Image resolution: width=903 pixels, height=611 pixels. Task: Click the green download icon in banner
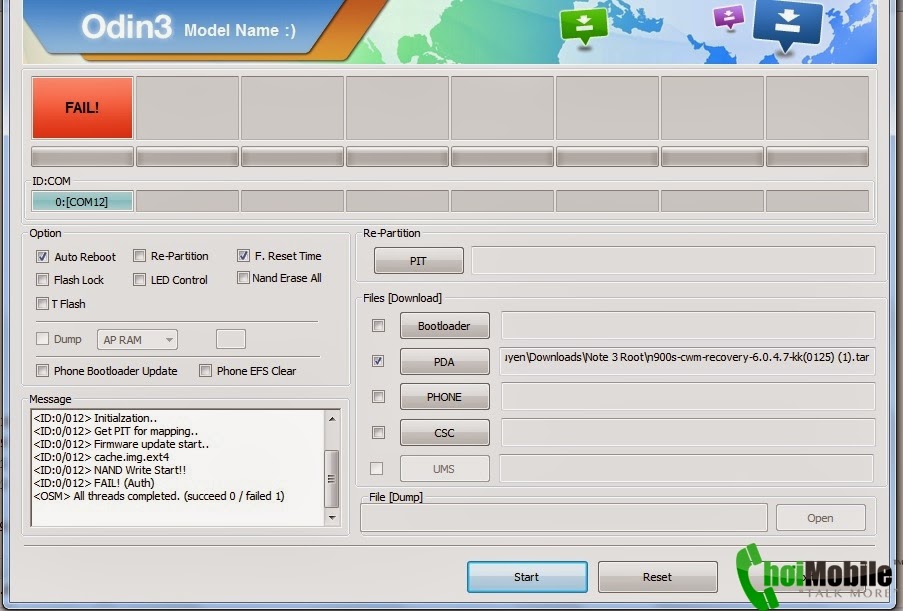point(584,26)
